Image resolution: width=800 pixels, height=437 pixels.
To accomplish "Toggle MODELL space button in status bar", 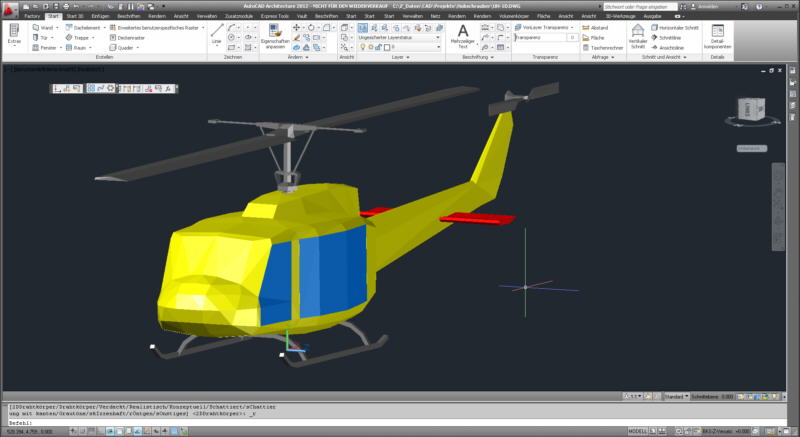I will (x=638, y=431).
